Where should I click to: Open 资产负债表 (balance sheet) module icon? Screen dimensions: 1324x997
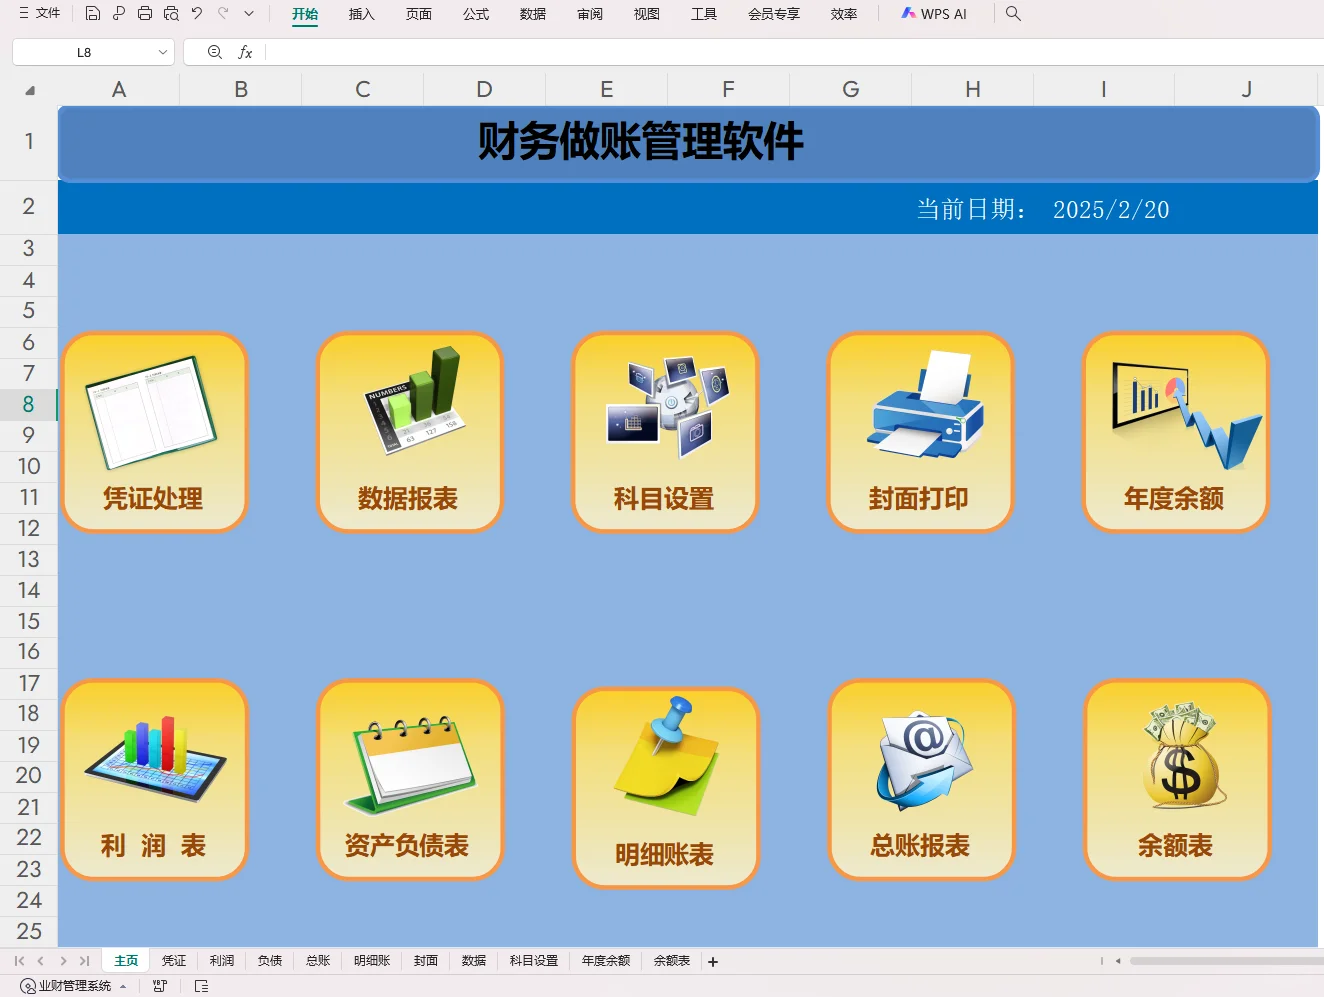pos(409,780)
